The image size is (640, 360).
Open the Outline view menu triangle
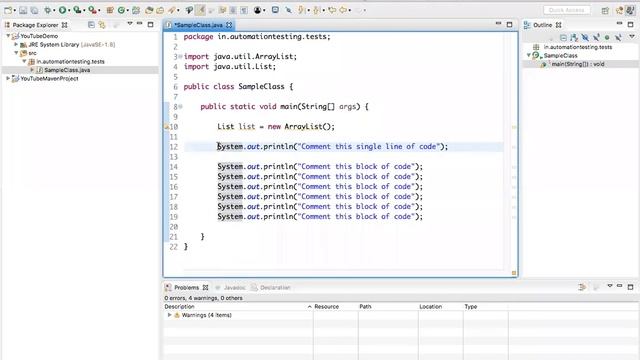point(632,37)
